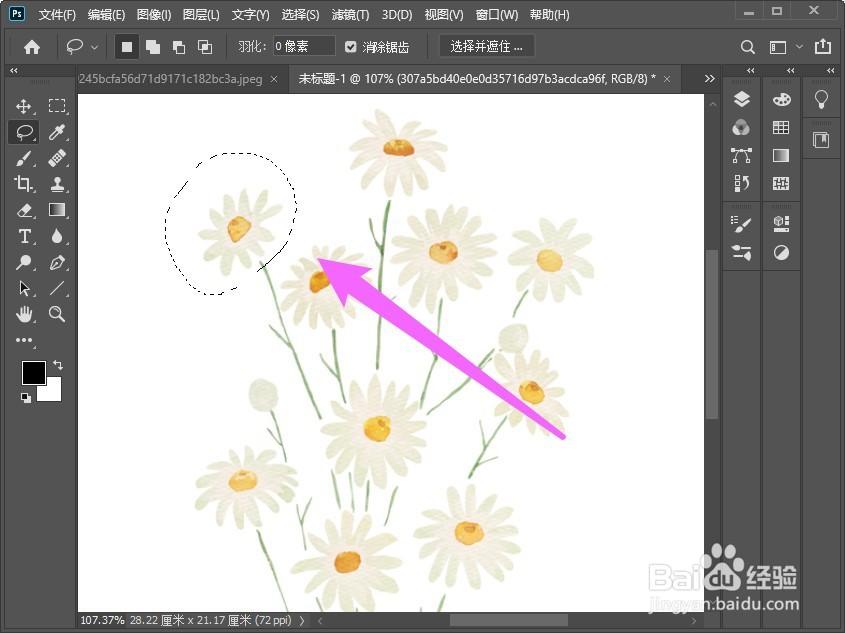Expand the middle right panel column arrows

(x=791, y=71)
